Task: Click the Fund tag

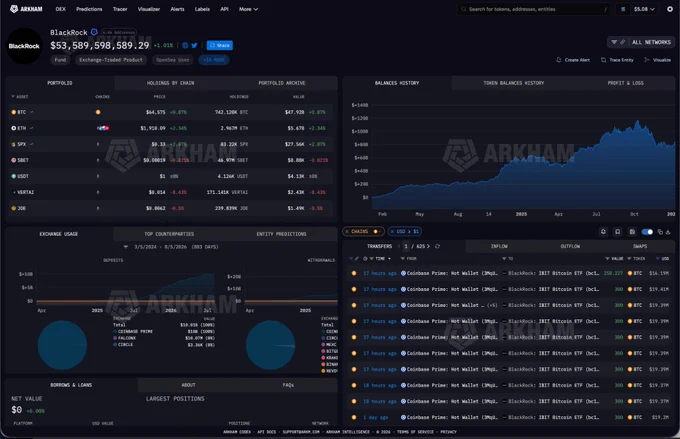Action: click(x=60, y=60)
